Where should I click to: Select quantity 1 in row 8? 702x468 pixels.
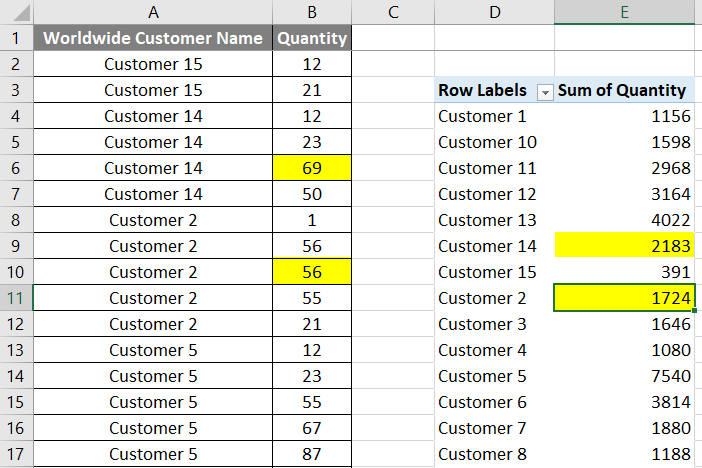(x=312, y=220)
